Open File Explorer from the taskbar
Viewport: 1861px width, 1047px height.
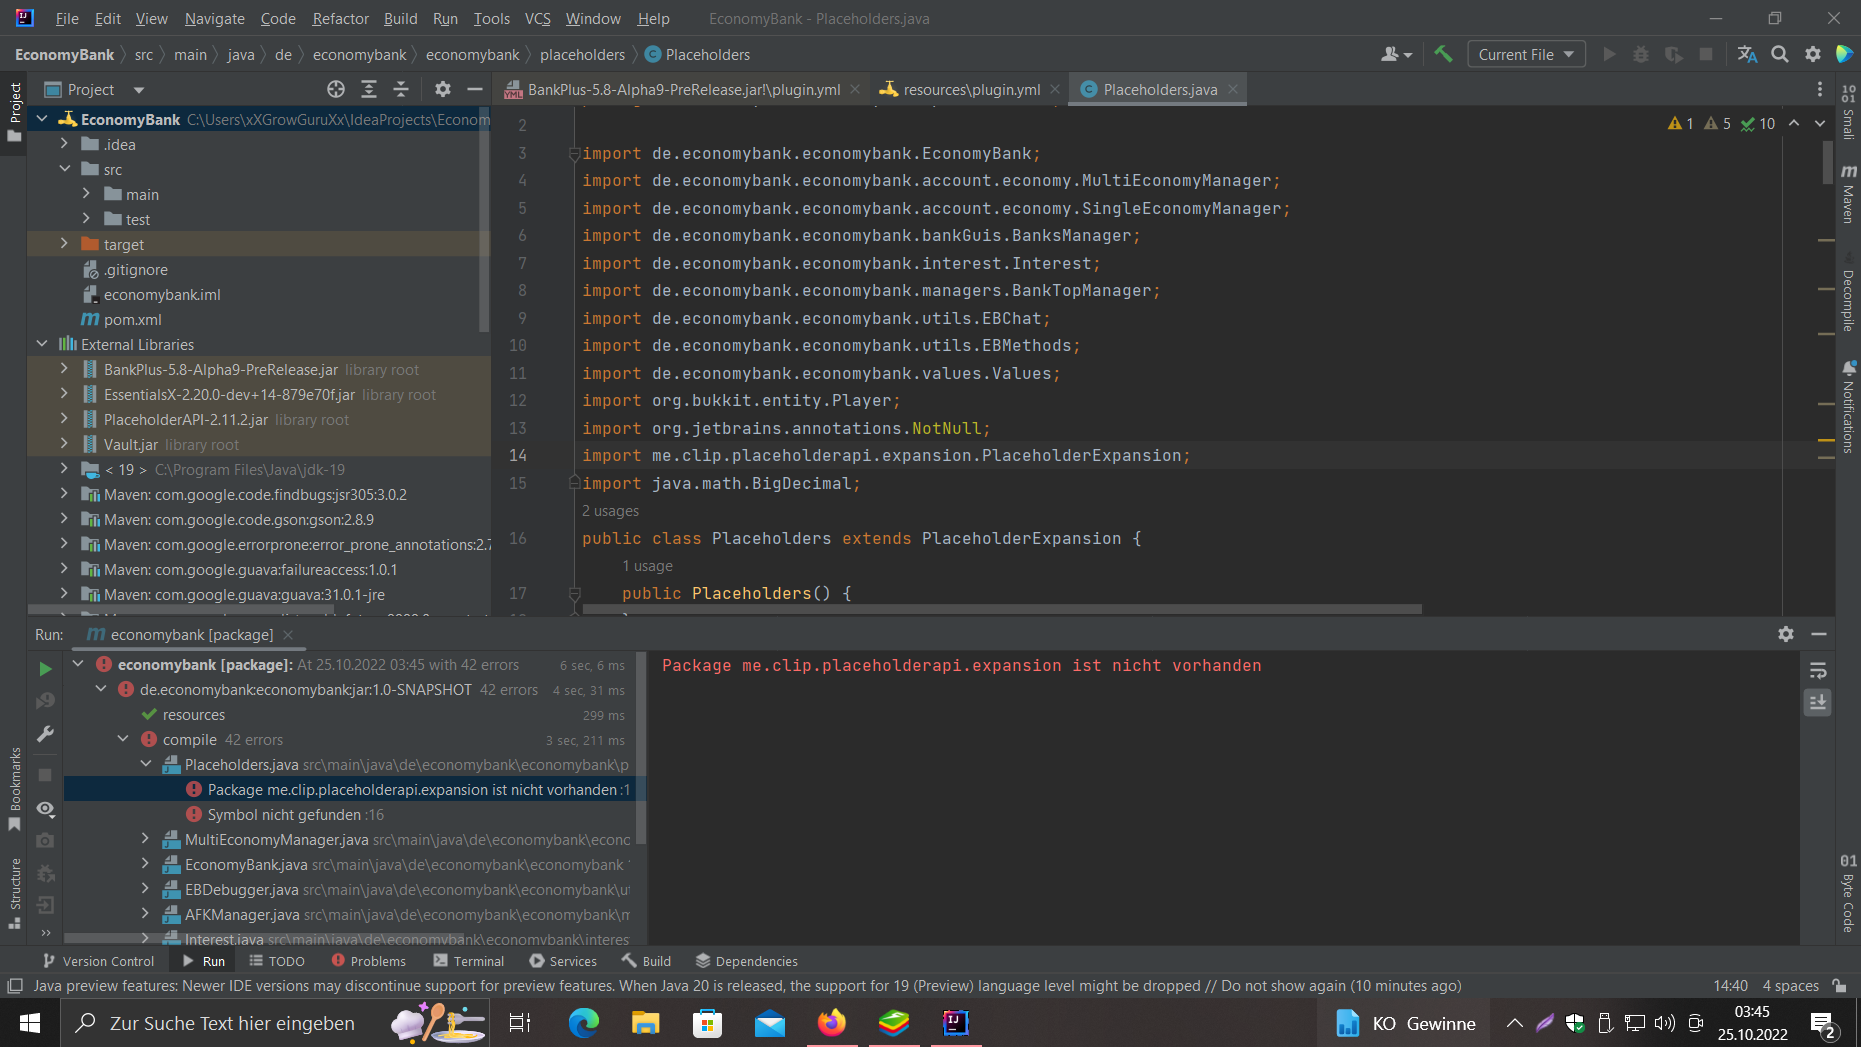(645, 1023)
